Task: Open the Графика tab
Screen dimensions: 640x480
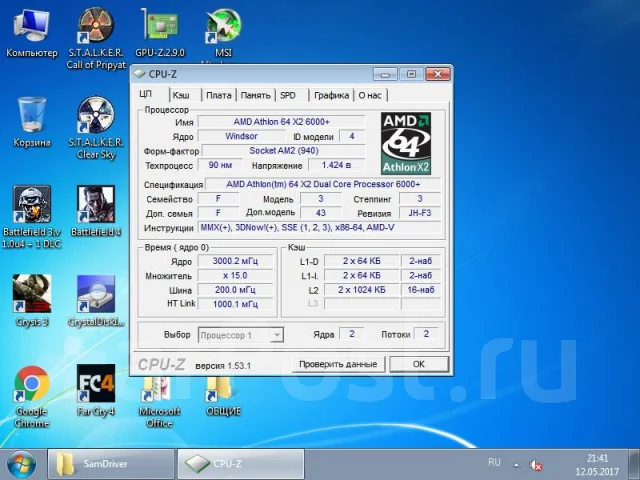Action: (x=331, y=95)
